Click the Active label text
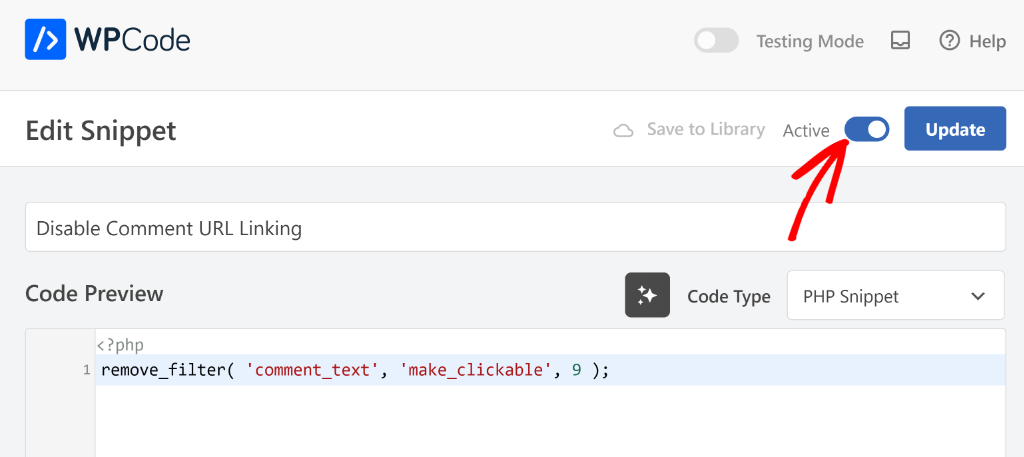 coord(806,131)
